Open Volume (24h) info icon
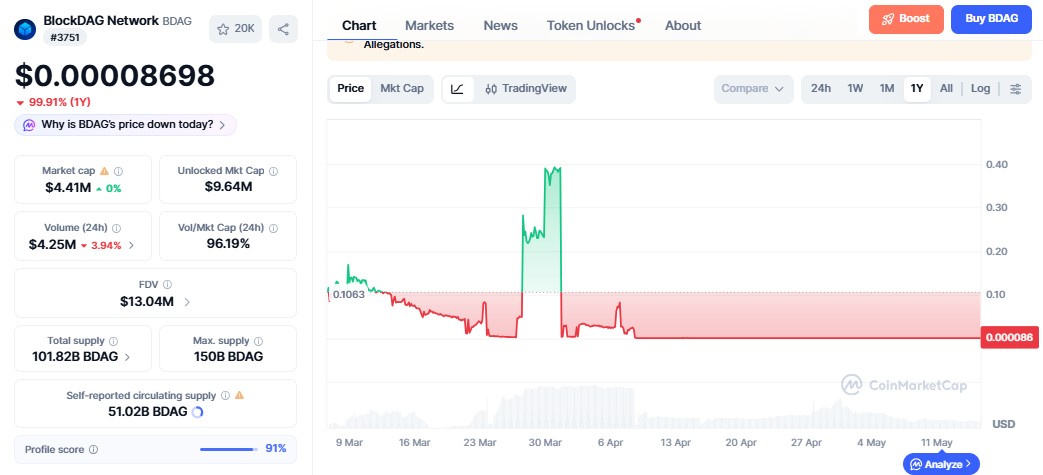This screenshot has width=1043, height=475. [116, 228]
